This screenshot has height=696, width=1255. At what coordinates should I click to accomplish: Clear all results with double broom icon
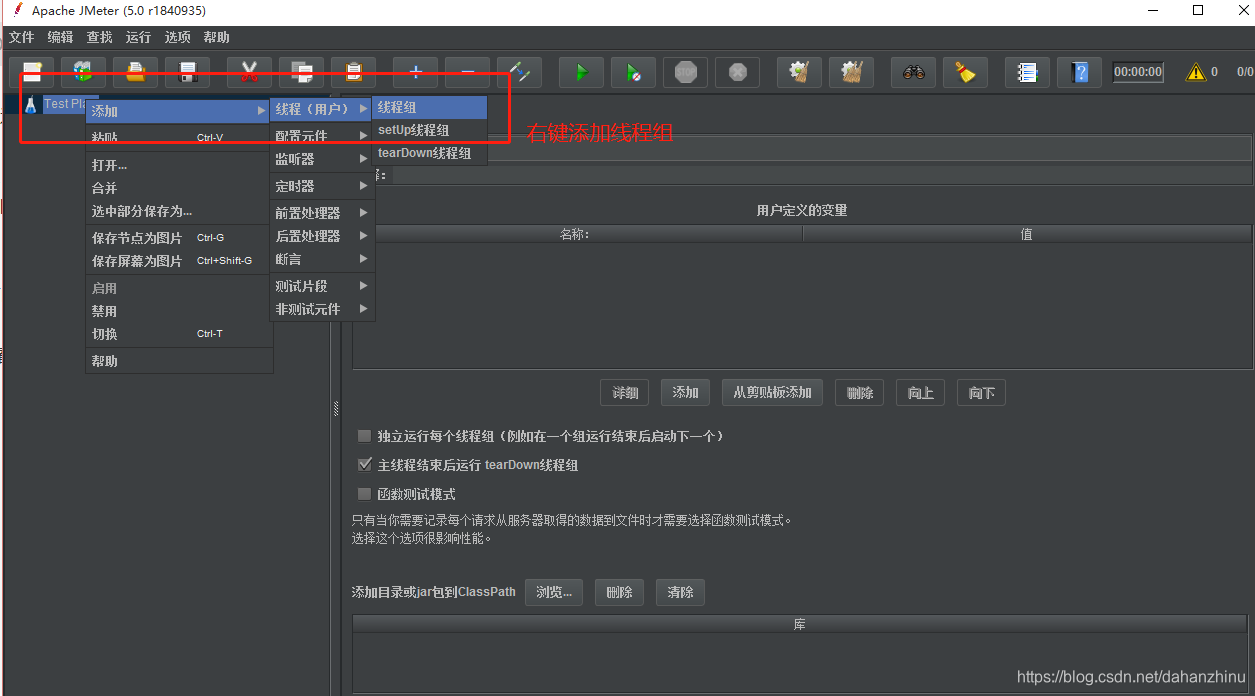[851, 72]
